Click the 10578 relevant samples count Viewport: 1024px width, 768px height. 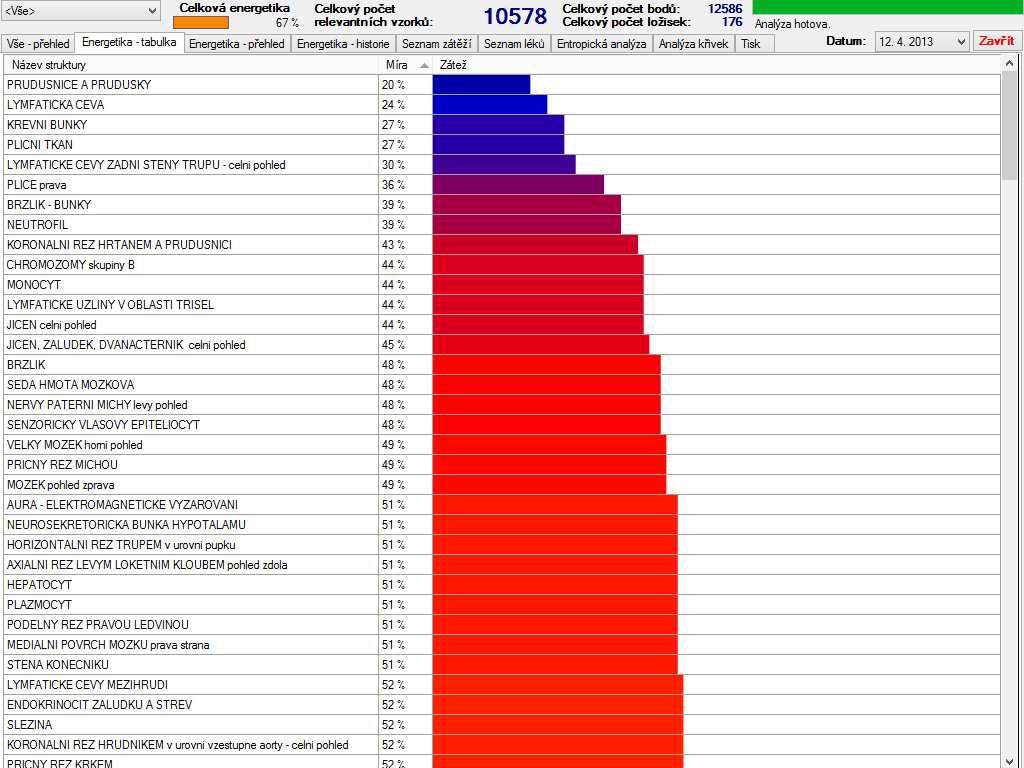(515, 16)
